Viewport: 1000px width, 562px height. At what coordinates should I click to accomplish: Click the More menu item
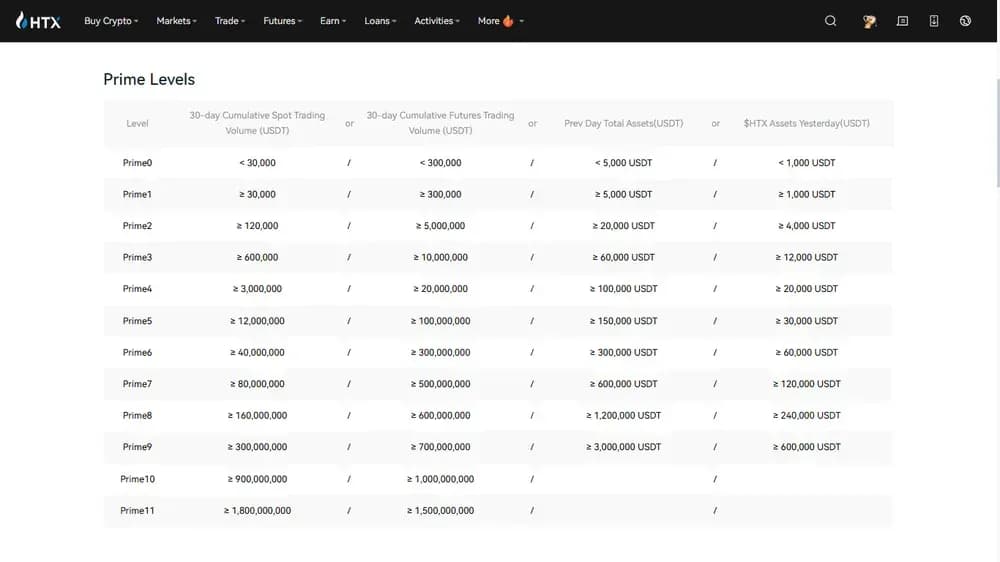tap(489, 21)
